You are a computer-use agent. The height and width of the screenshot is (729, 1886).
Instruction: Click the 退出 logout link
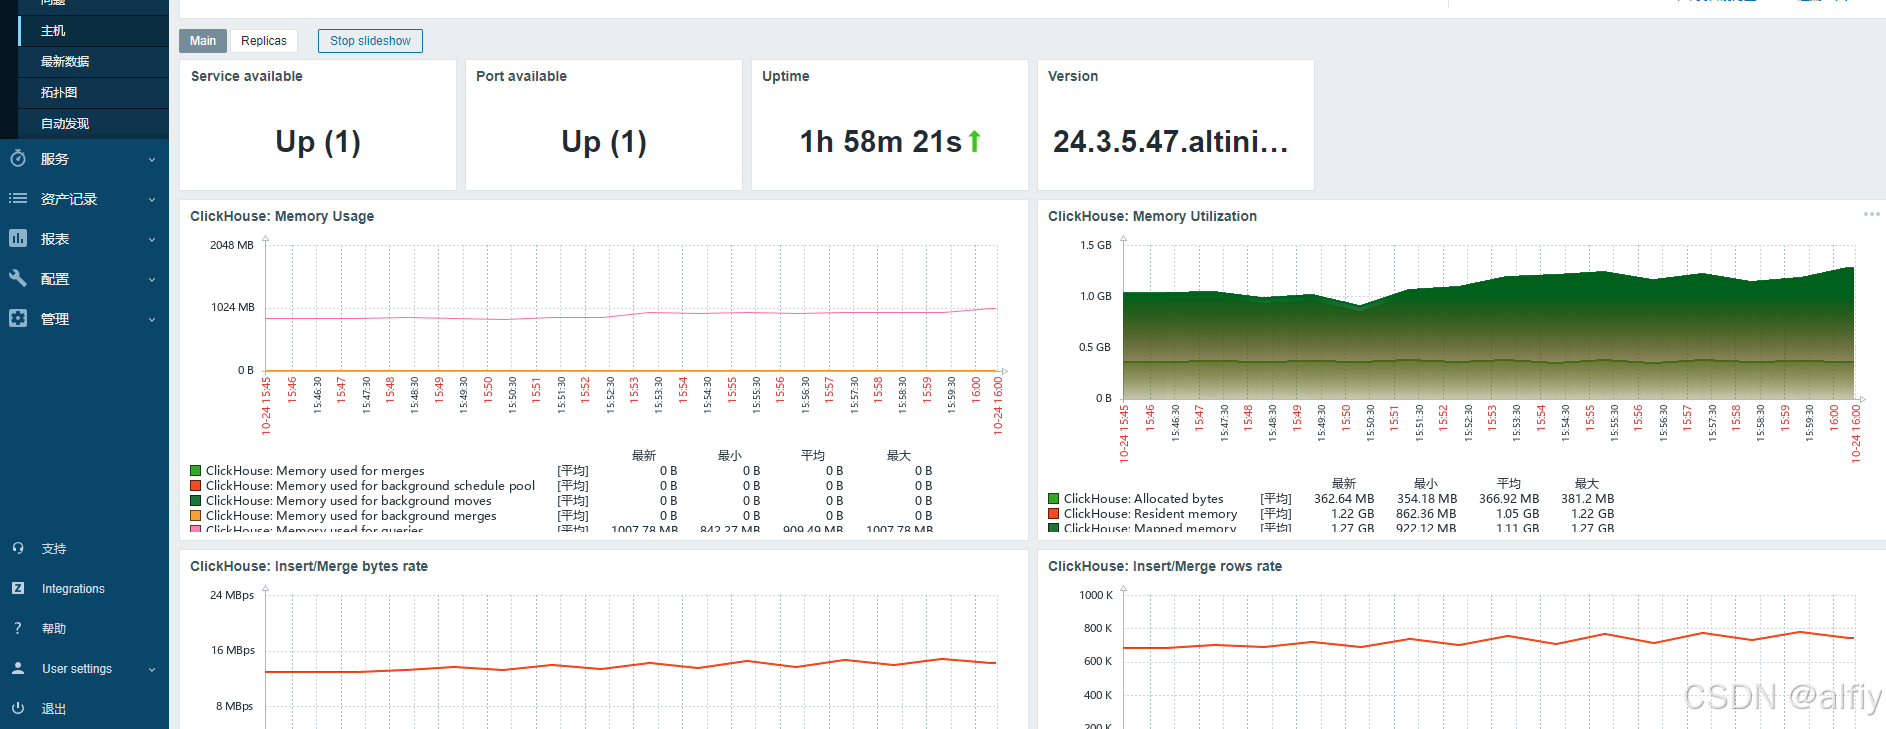(x=54, y=709)
